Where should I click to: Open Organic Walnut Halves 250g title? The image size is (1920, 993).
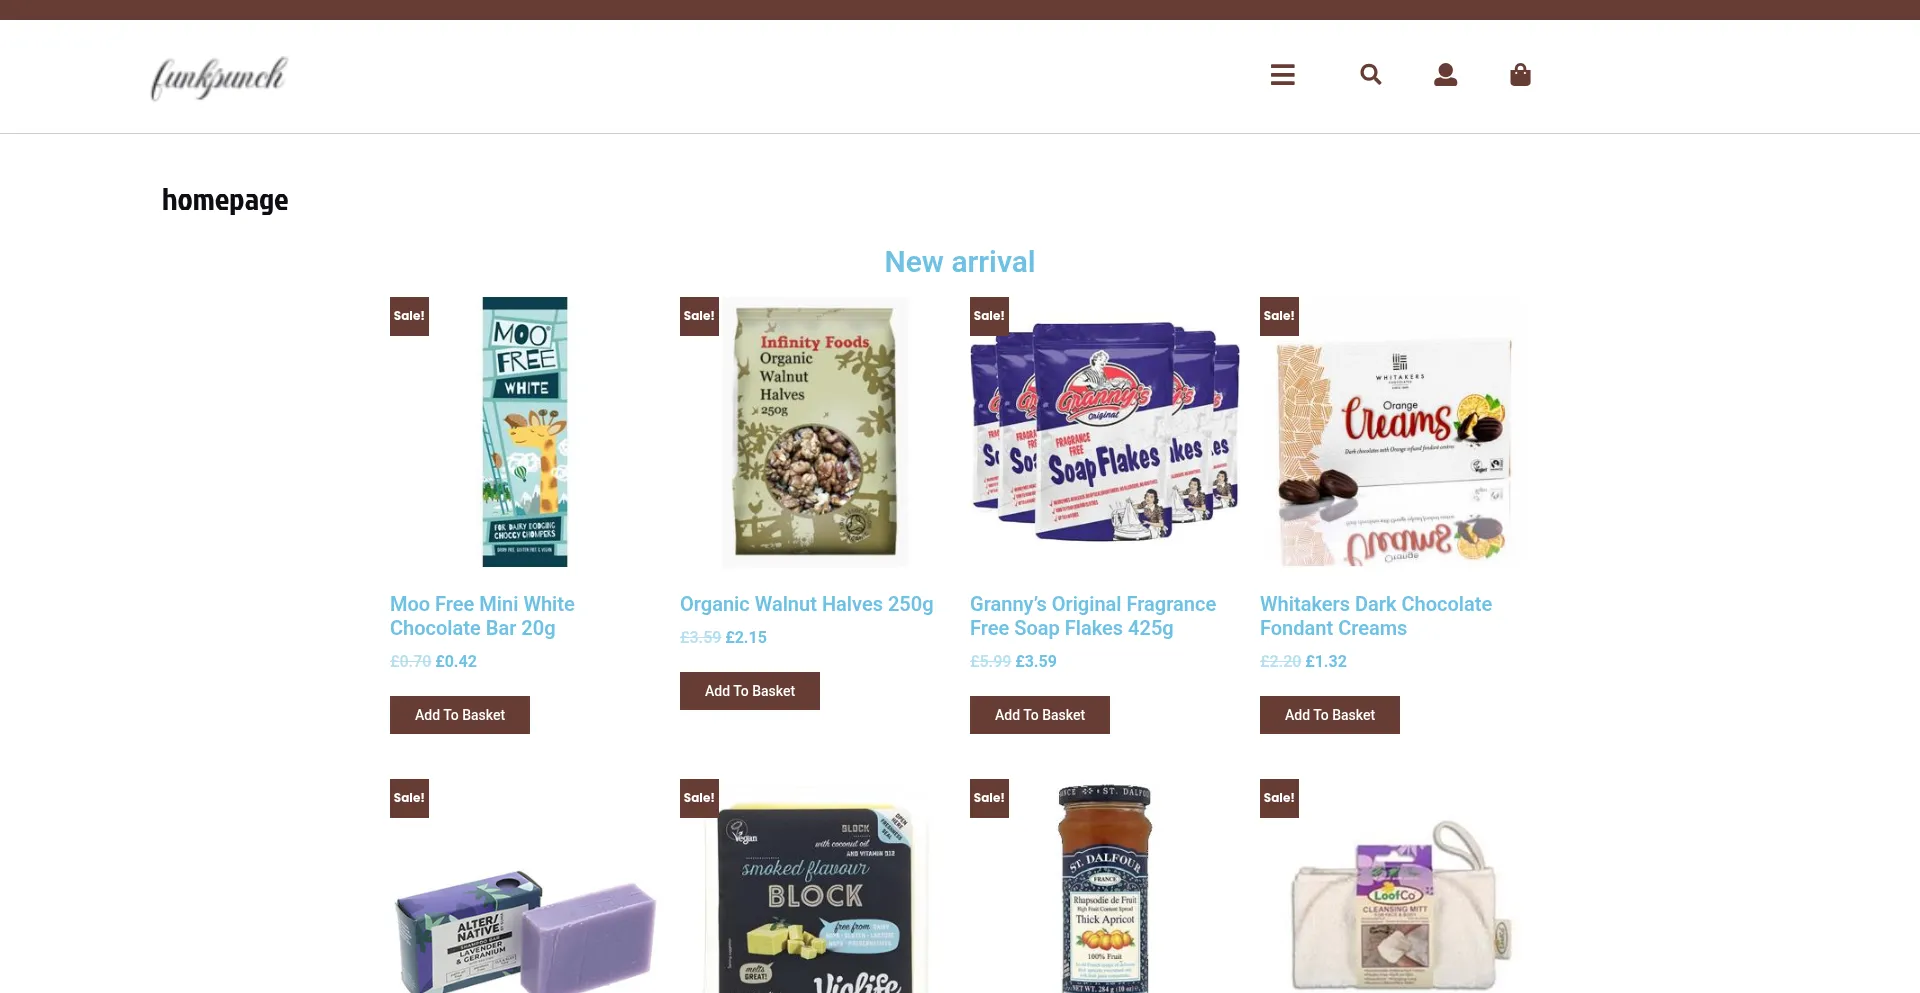[x=806, y=604]
